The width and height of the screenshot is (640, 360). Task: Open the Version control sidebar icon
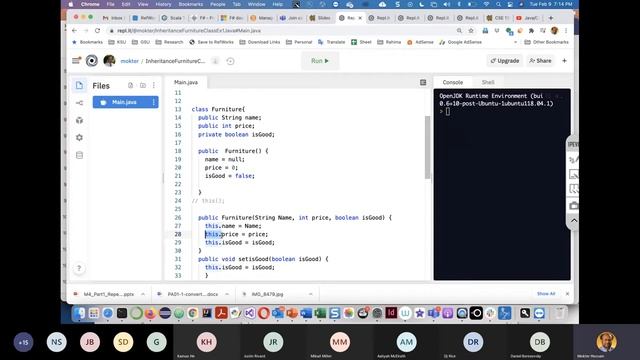click(79, 103)
